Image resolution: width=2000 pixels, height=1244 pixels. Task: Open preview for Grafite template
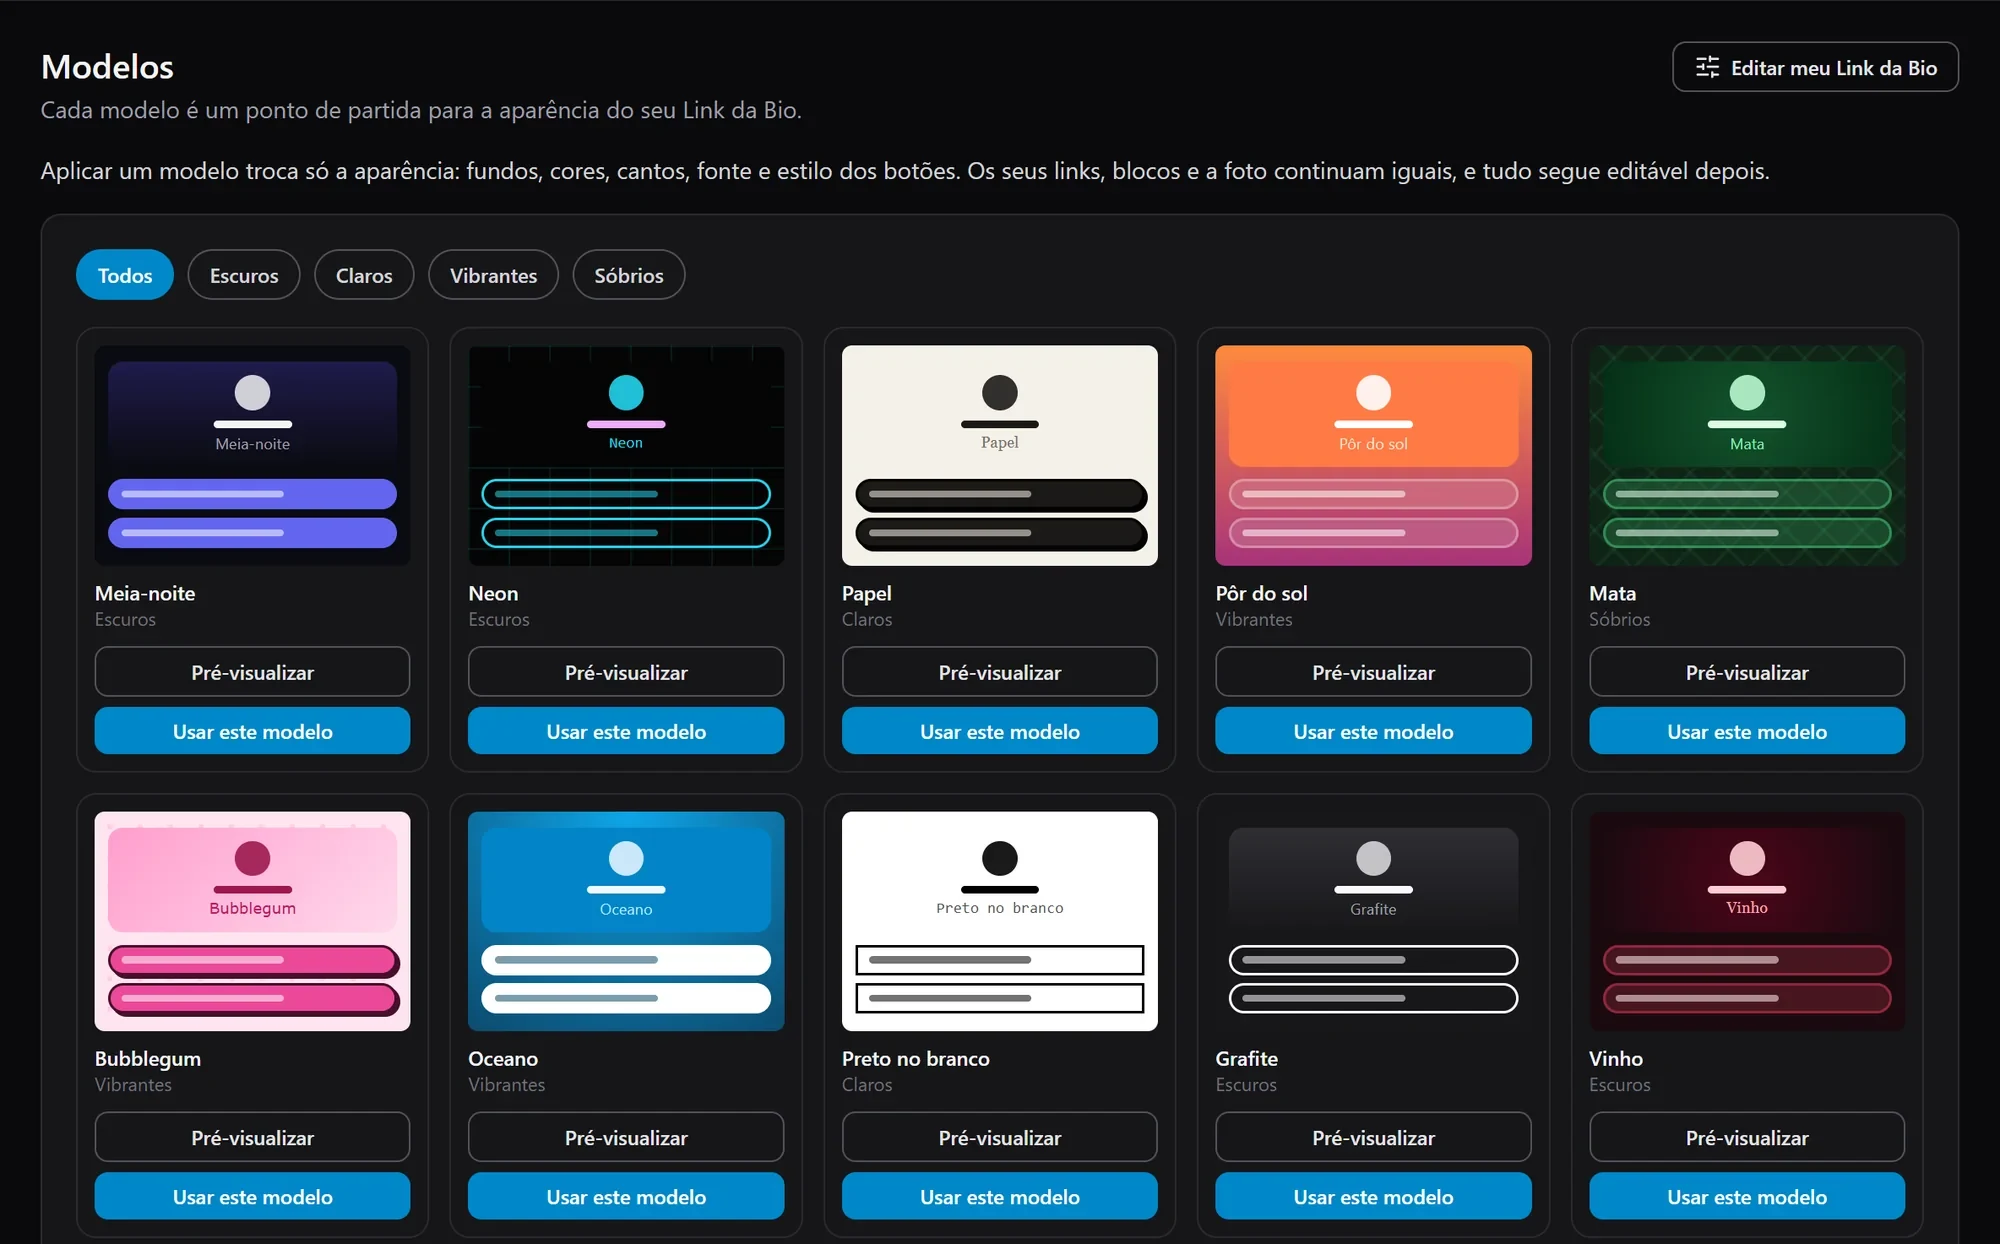point(1373,1137)
